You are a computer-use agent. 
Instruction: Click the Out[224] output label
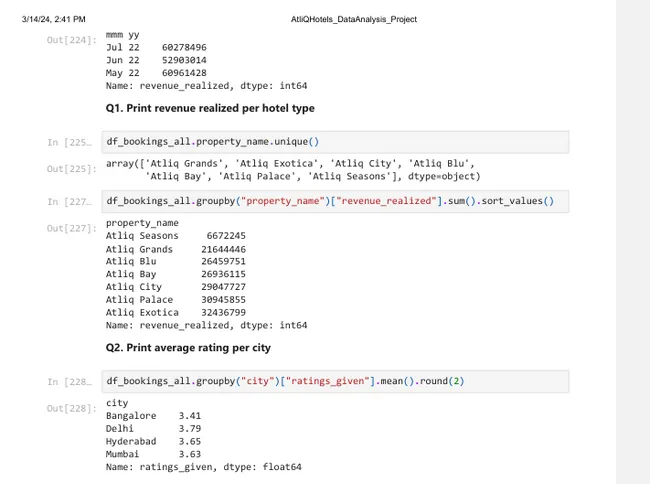pyautogui.click(x=71, y=40)
